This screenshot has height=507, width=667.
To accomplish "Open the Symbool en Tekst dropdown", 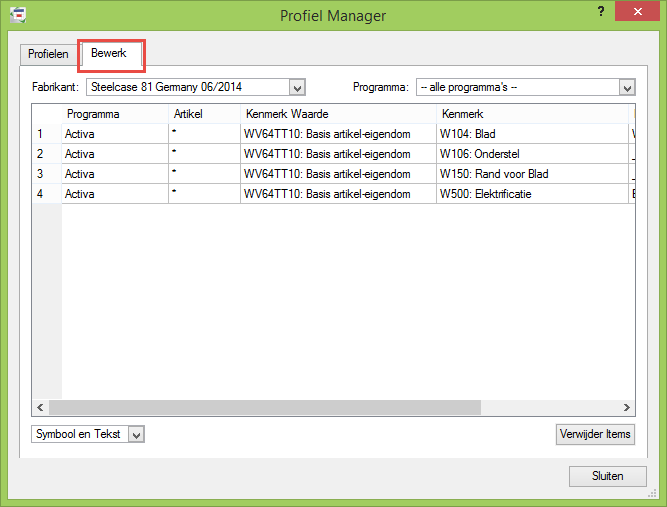I will [x=137, y=434].
